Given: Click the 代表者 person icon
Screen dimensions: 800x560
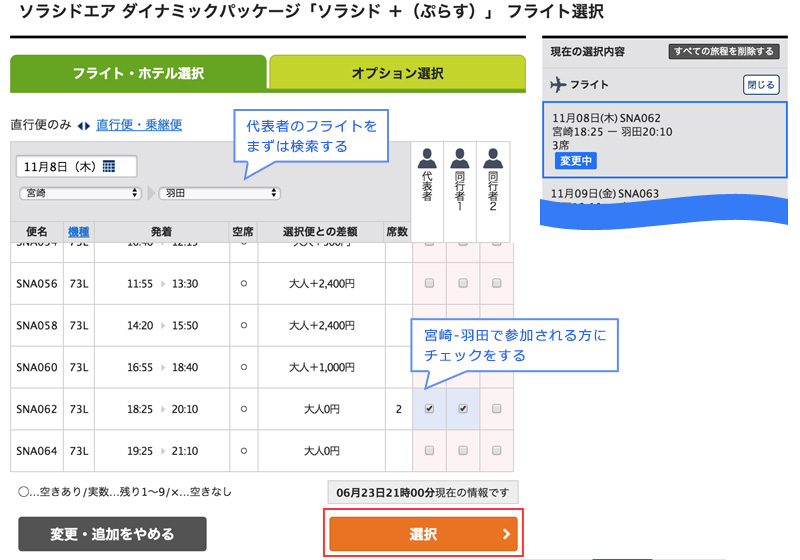Looking at the screenshot, I should pyautogui.click(x=427, y=158).
